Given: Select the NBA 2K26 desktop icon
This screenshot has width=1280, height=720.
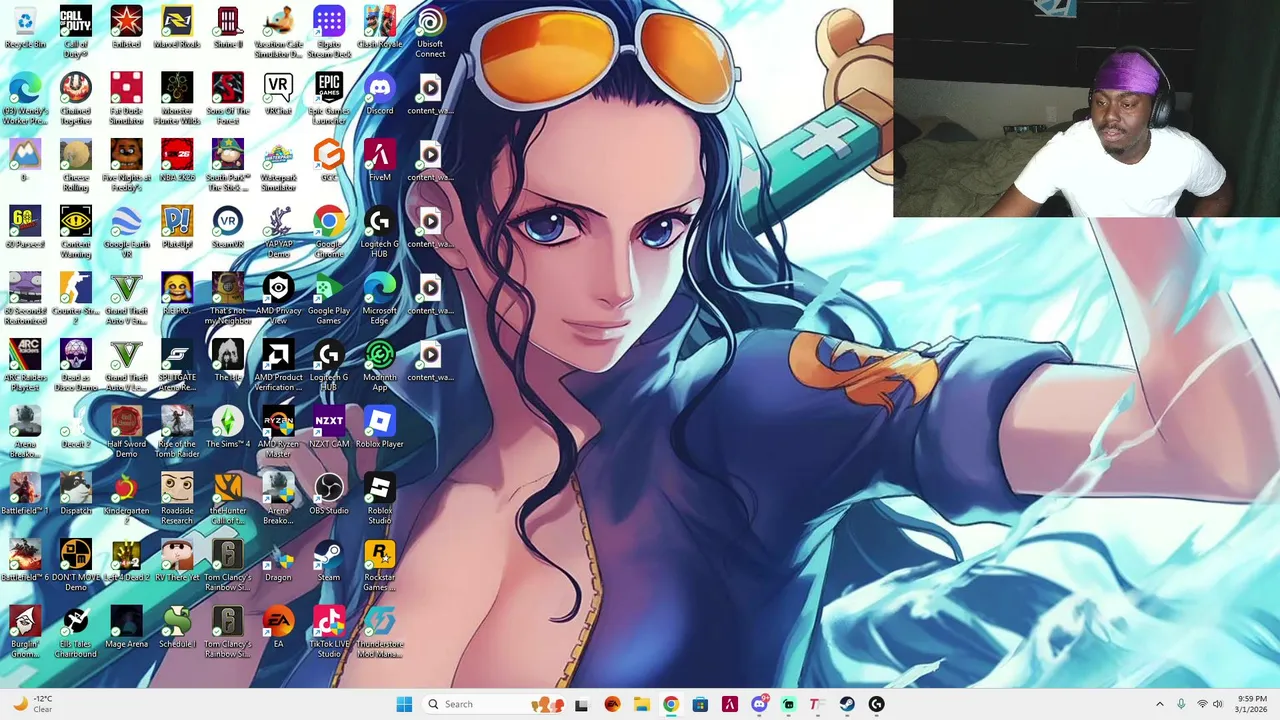Looking at the screenshot, I should 177,161.
